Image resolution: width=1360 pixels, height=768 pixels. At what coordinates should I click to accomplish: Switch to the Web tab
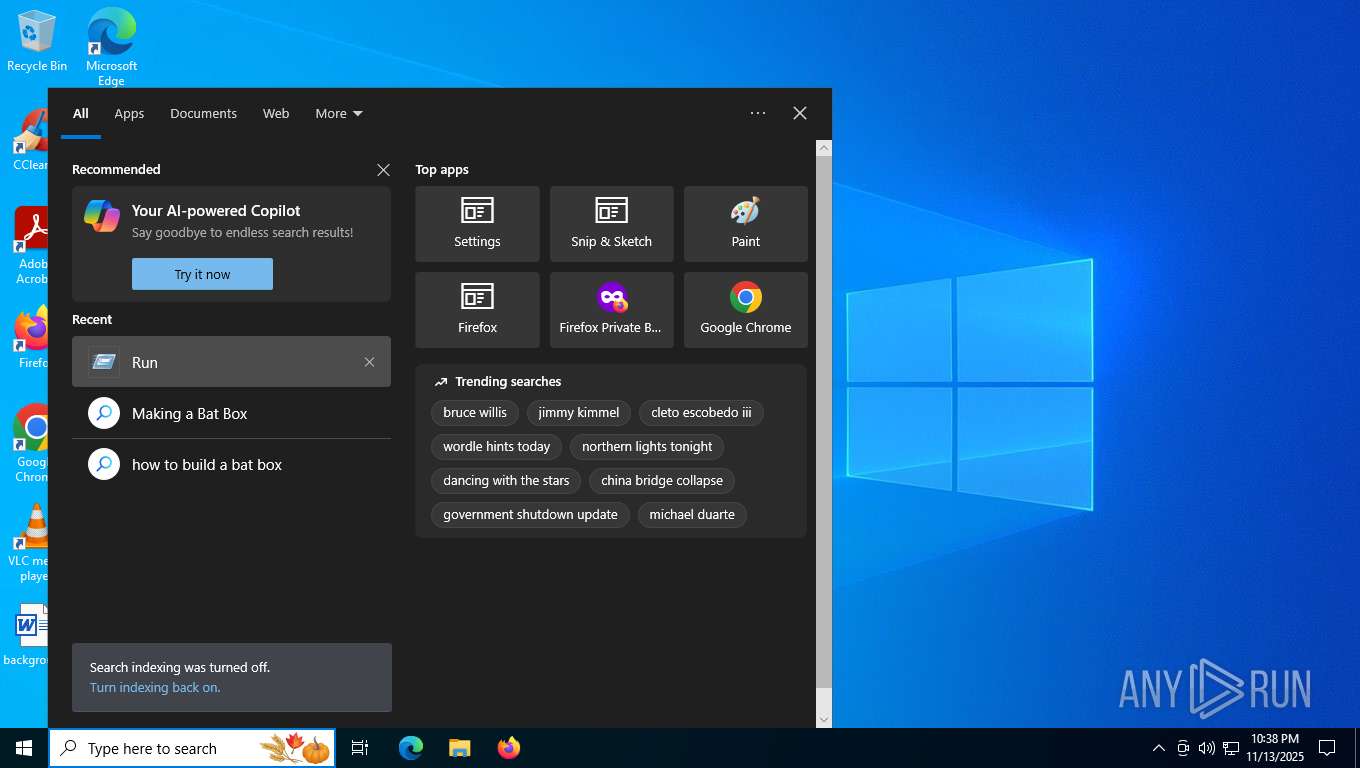point(276,113)
